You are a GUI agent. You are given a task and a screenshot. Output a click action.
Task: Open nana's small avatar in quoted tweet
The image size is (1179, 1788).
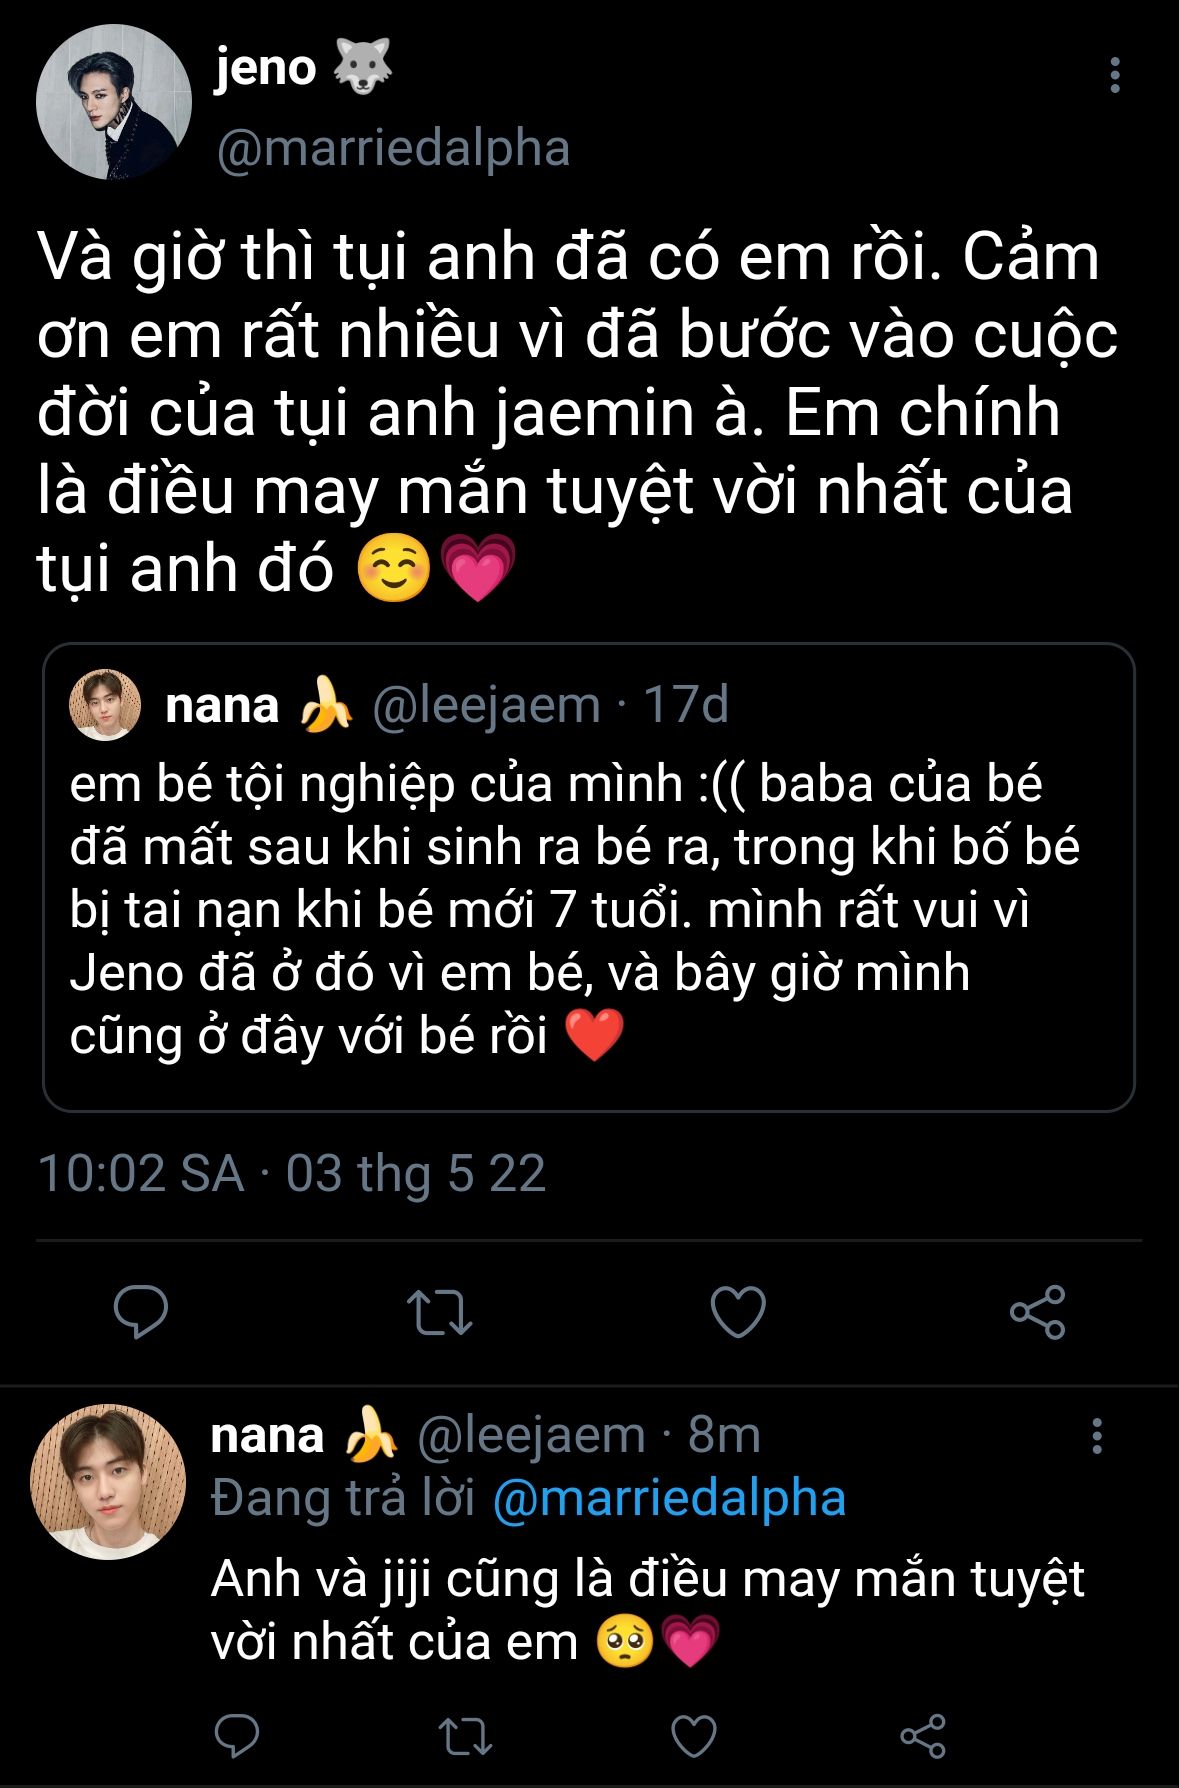point(105,704)
